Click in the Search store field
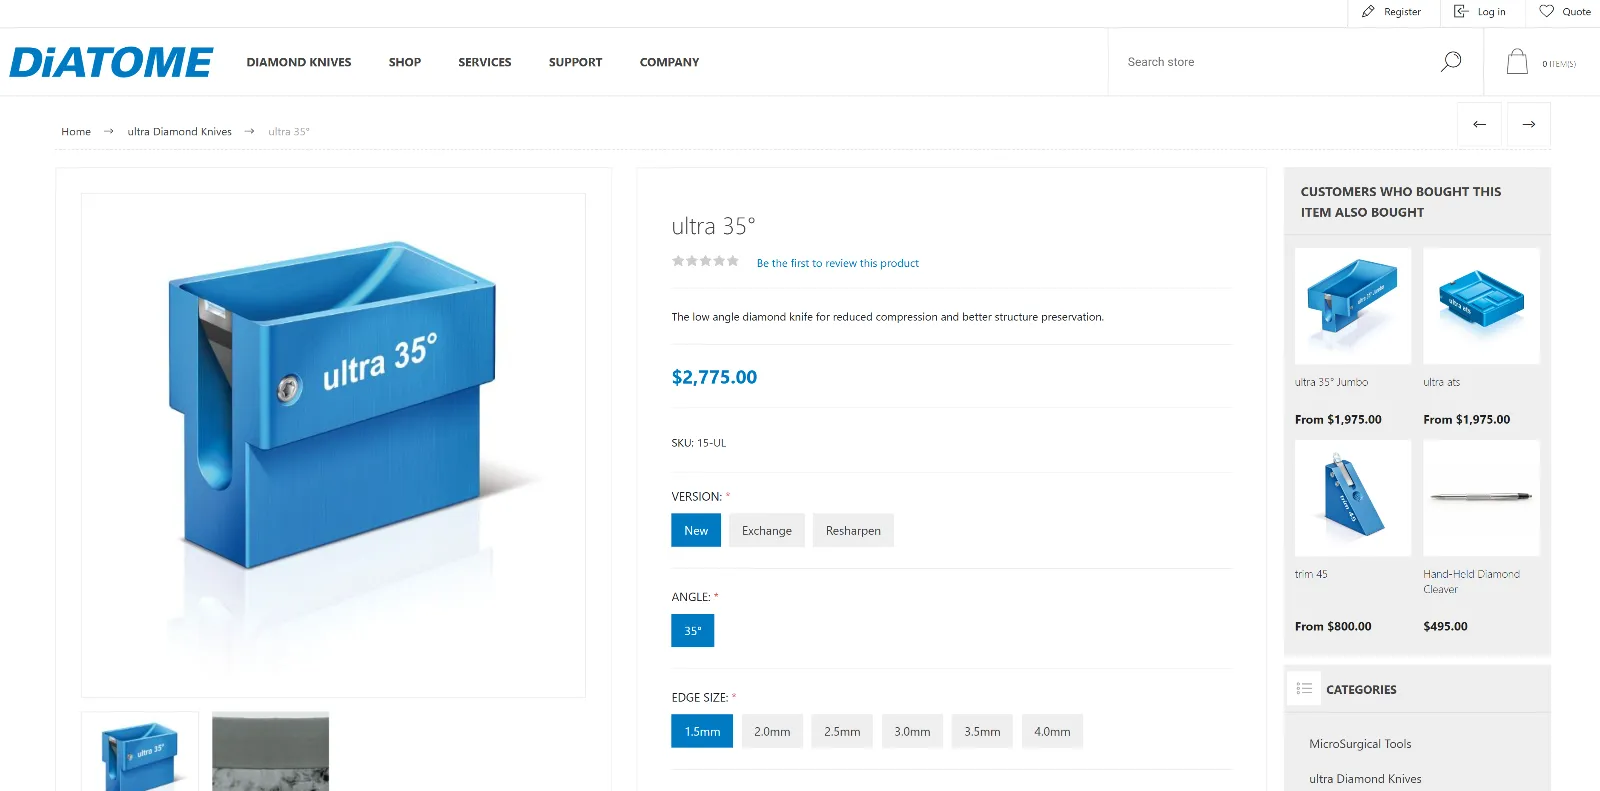Screen dimensions: 1600x791 pos(1275,62)
